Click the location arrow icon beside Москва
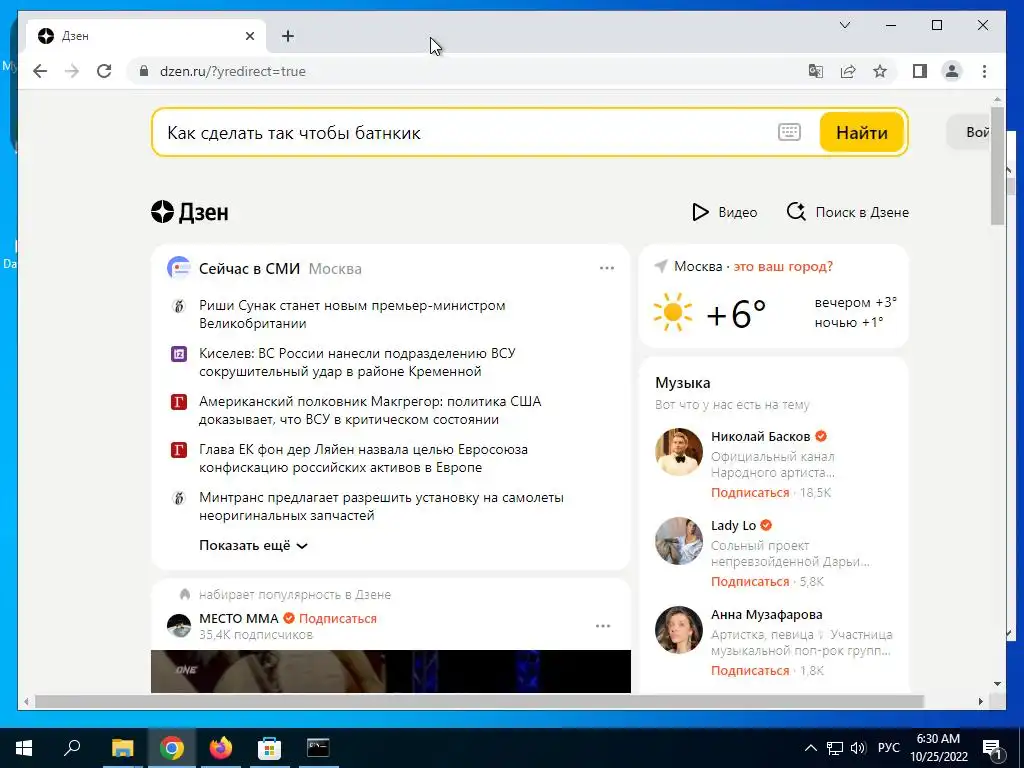Screen dimensions: 1024x768 click(x=661, y=266)
